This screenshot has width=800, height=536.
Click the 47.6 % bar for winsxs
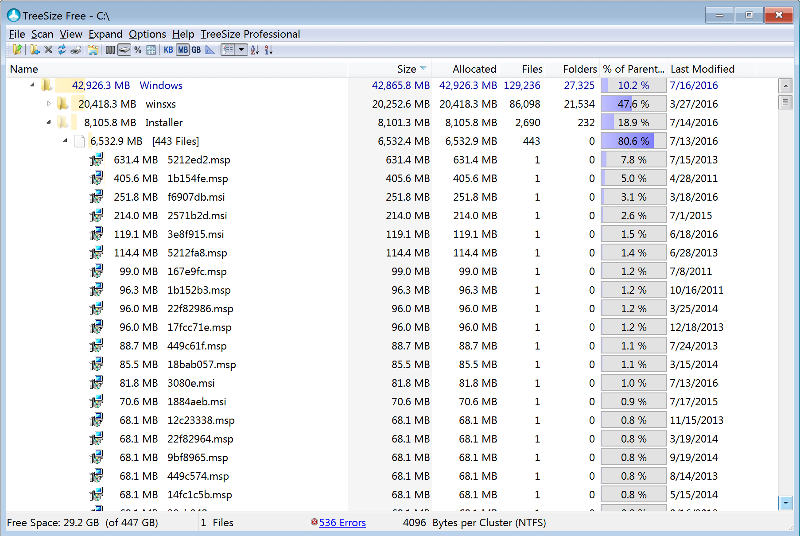click(x=633, y=104)
